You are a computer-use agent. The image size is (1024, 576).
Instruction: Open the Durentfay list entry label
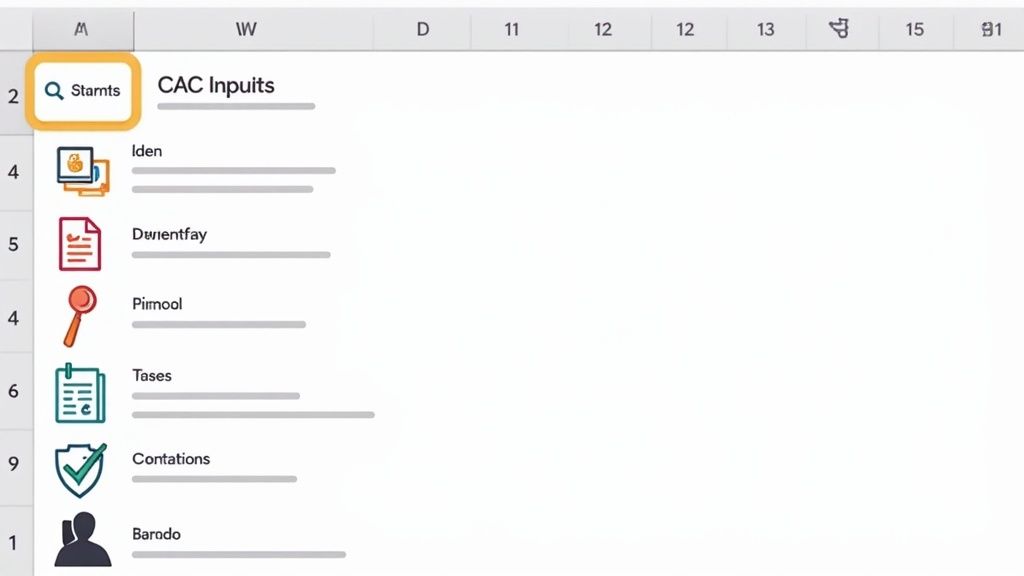pos(169,234)
